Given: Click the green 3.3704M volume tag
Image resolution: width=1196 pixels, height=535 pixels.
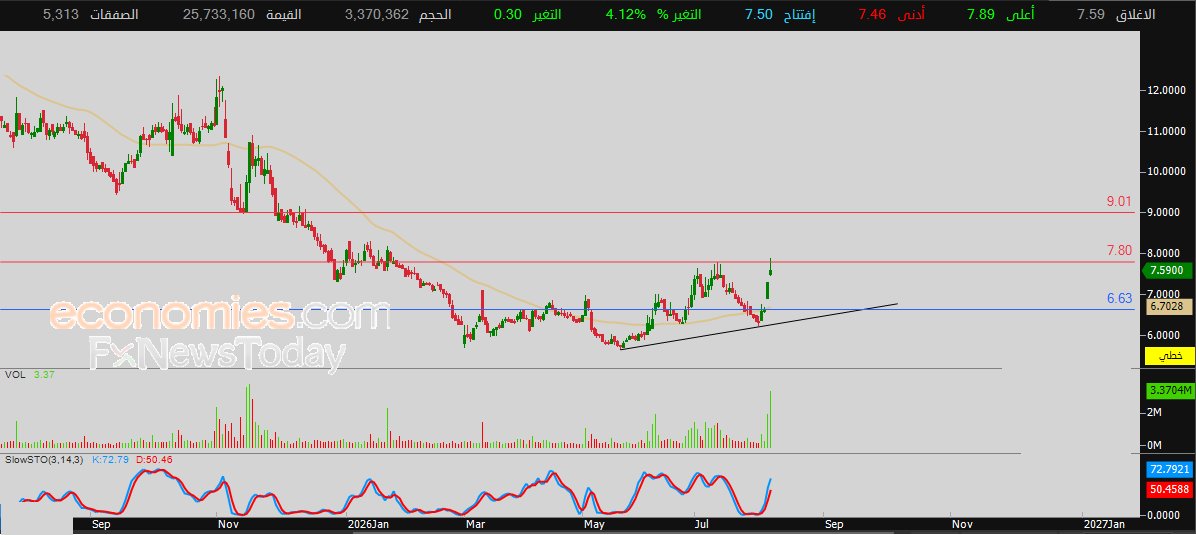Looking at the screenshot, I should tap(1169, 391).
